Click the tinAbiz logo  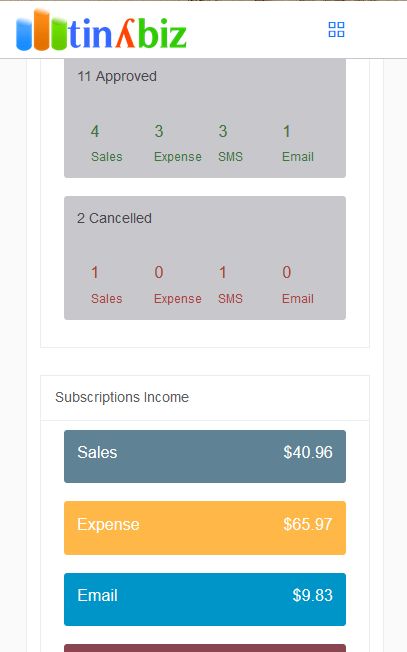101,30
